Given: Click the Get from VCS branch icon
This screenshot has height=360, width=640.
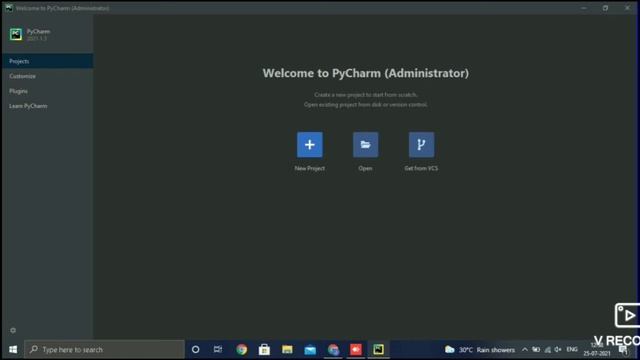Looking at the screenshot, I should click(x=421, y=144).
